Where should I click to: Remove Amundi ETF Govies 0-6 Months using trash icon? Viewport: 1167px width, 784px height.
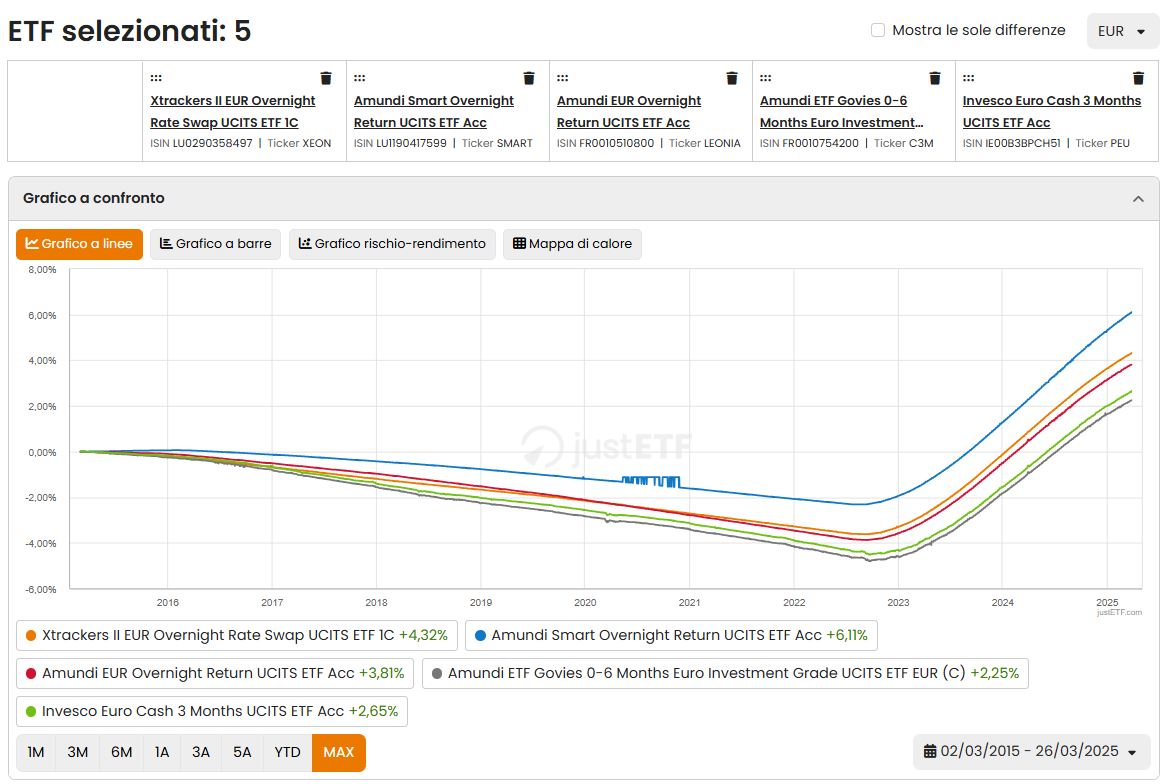click(x=936, y=78)
